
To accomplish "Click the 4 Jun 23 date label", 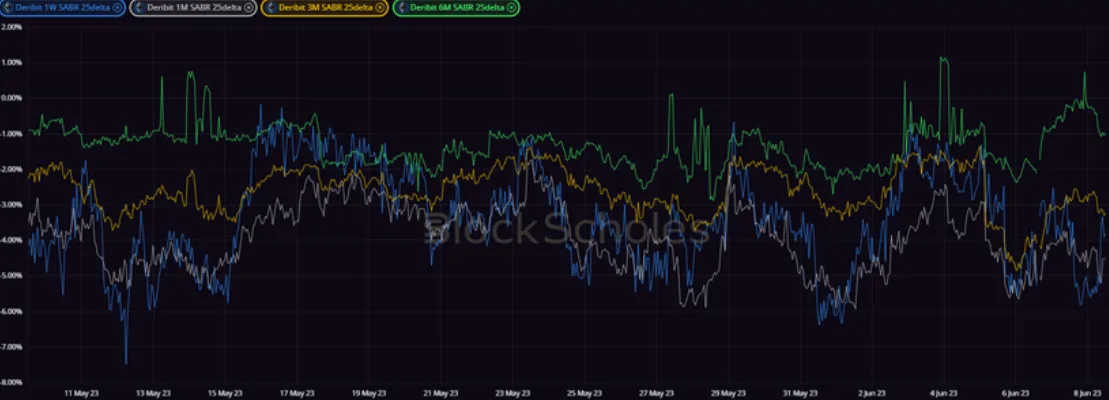I will 943,392.
